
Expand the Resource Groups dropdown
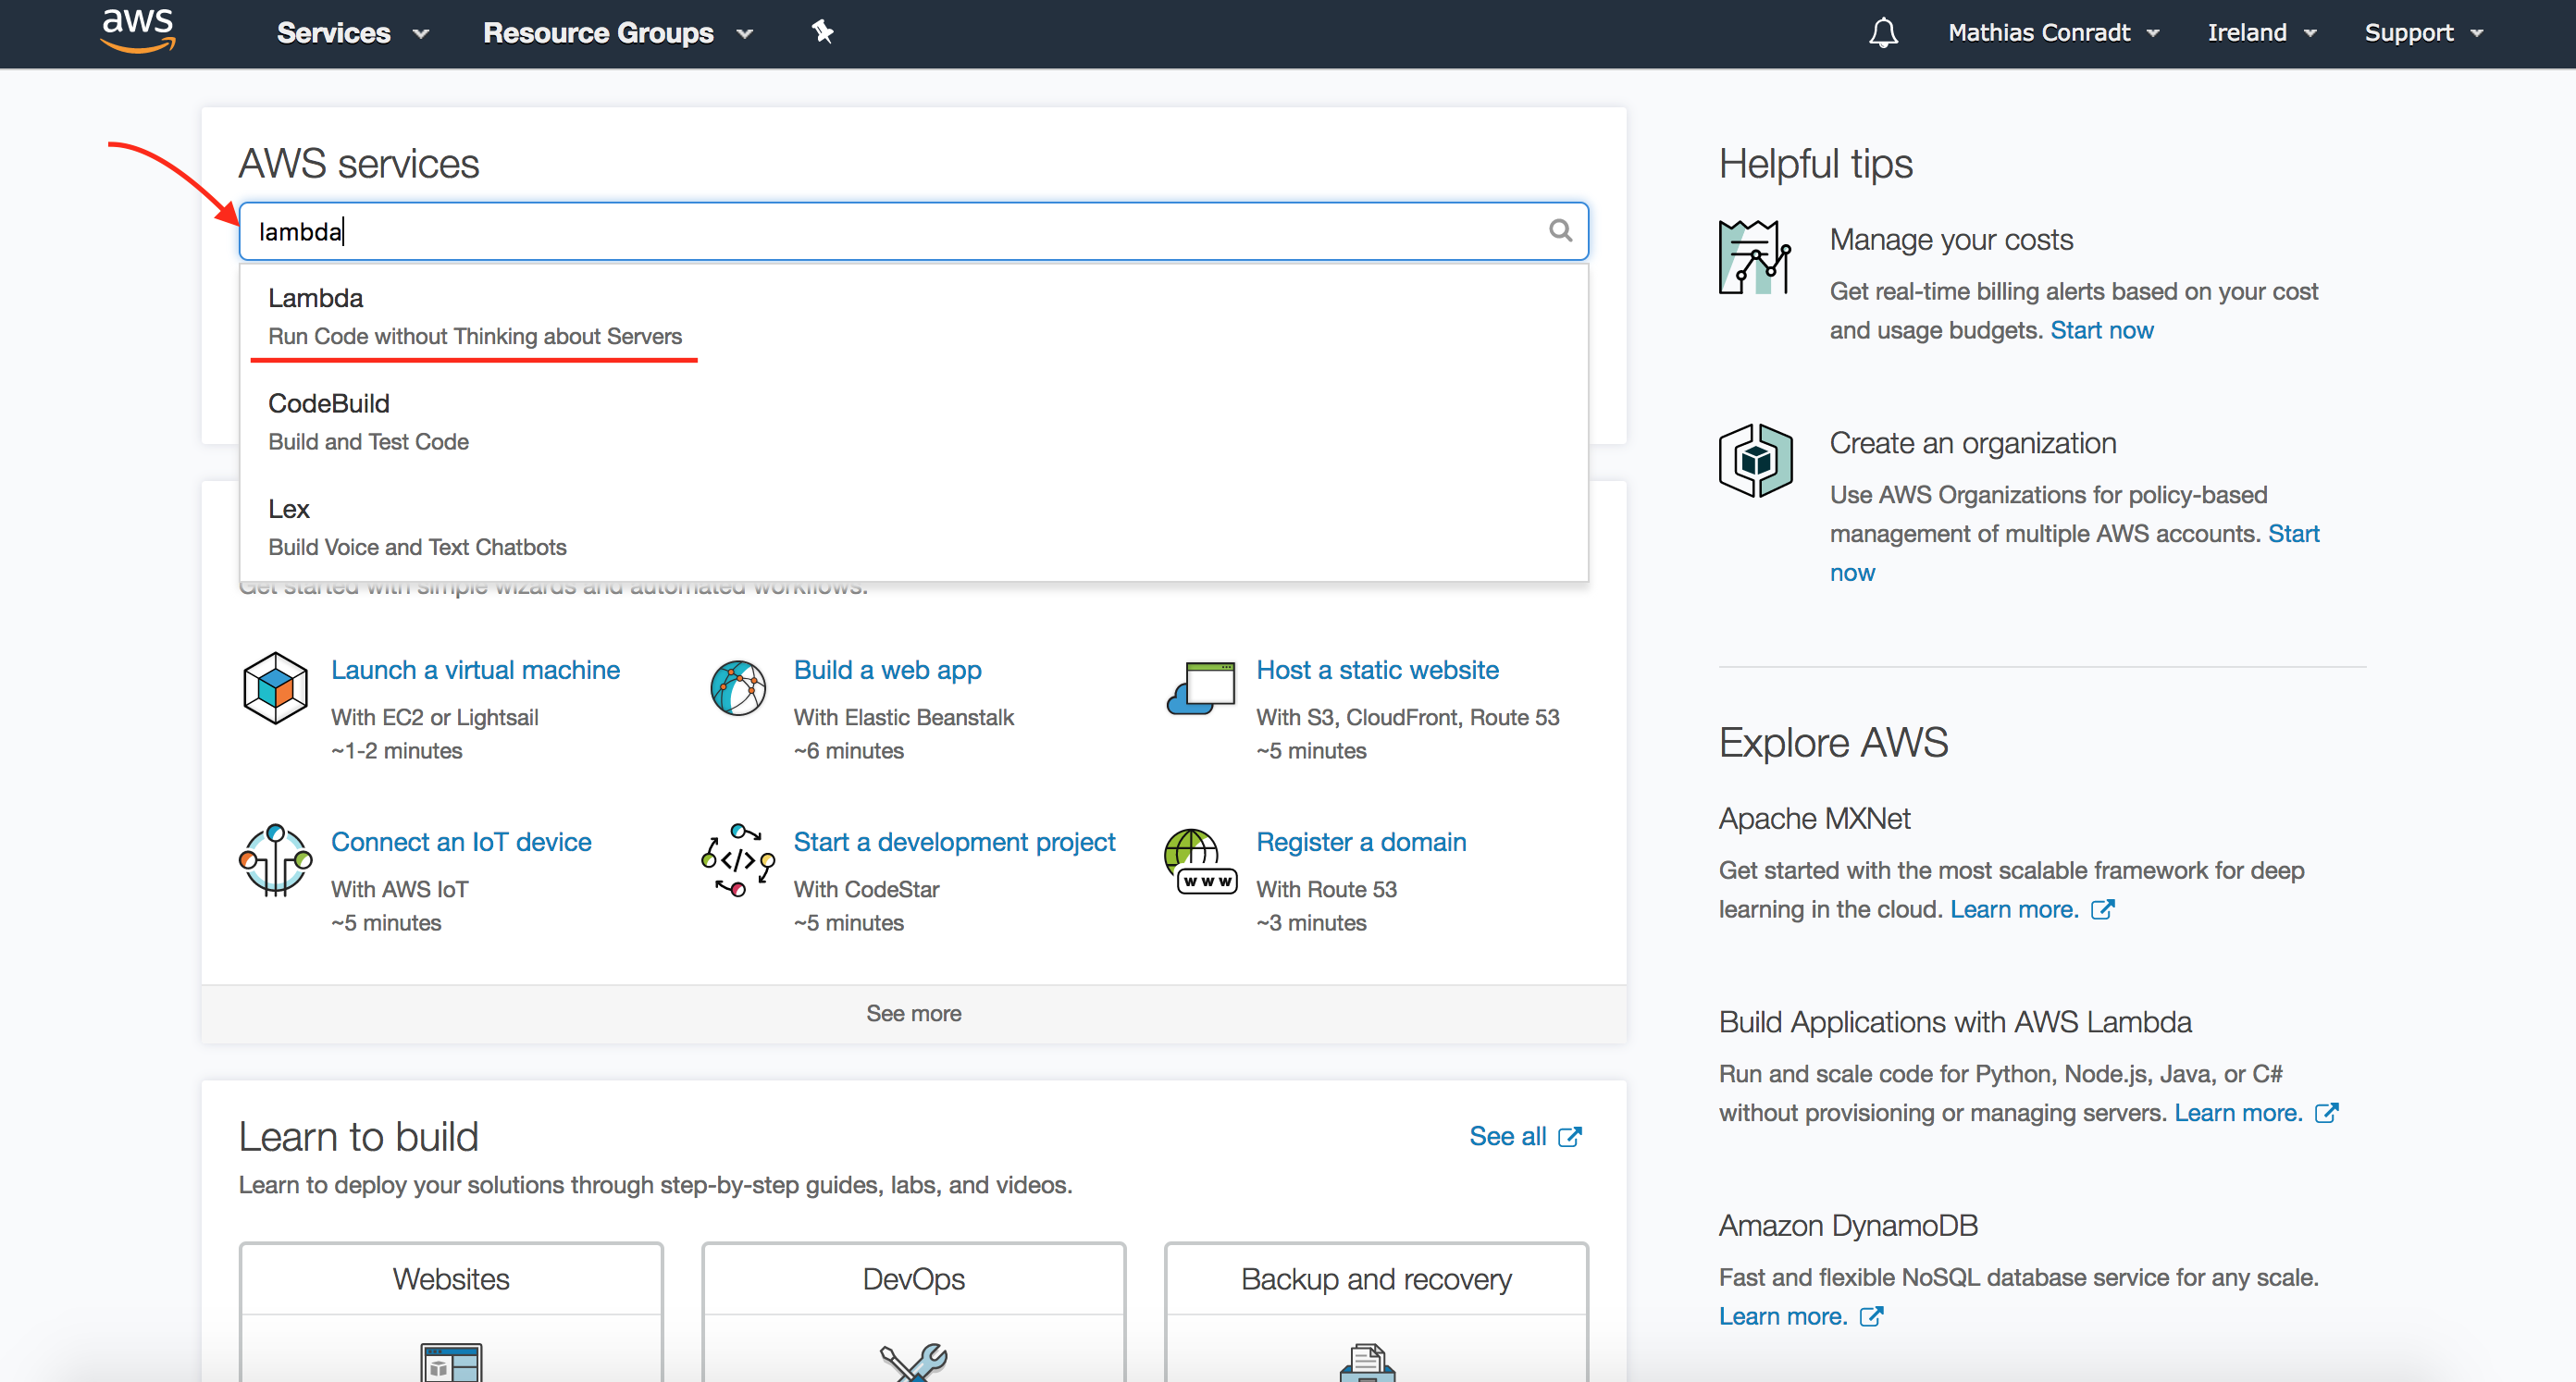(617, 33)
